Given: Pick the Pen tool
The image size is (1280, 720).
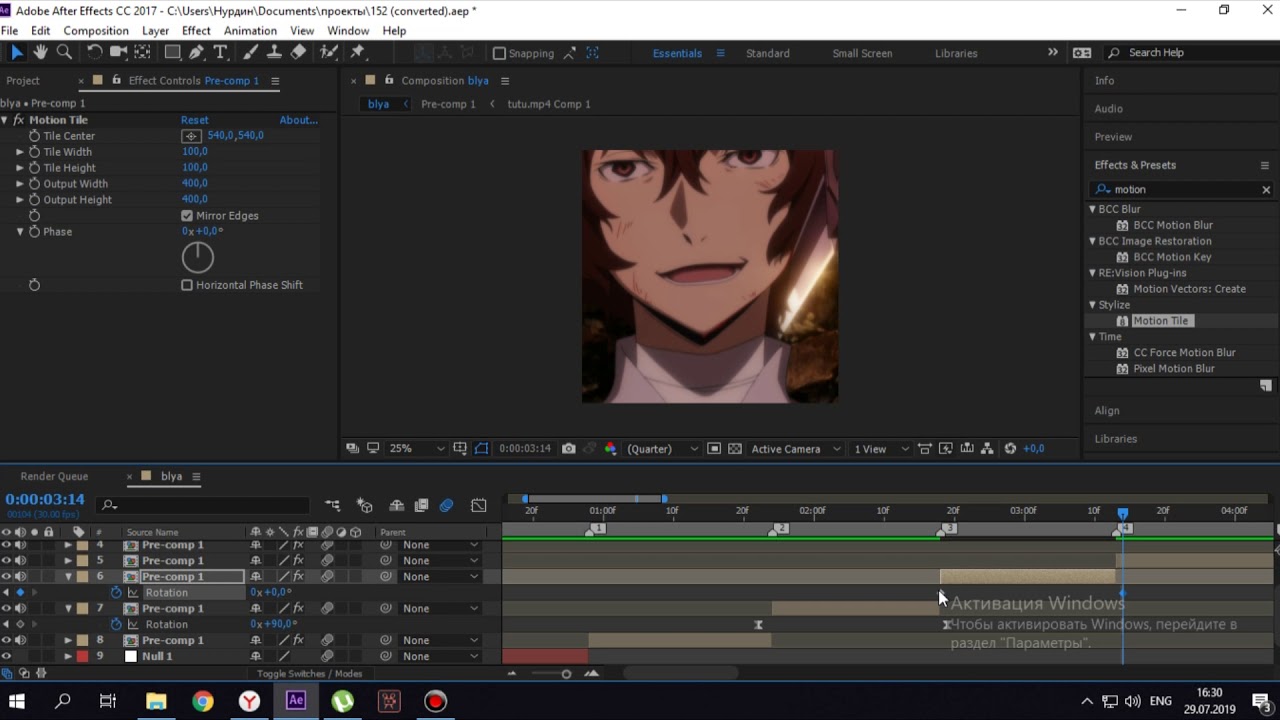Looking at the screenshot, I should [197, 53].
